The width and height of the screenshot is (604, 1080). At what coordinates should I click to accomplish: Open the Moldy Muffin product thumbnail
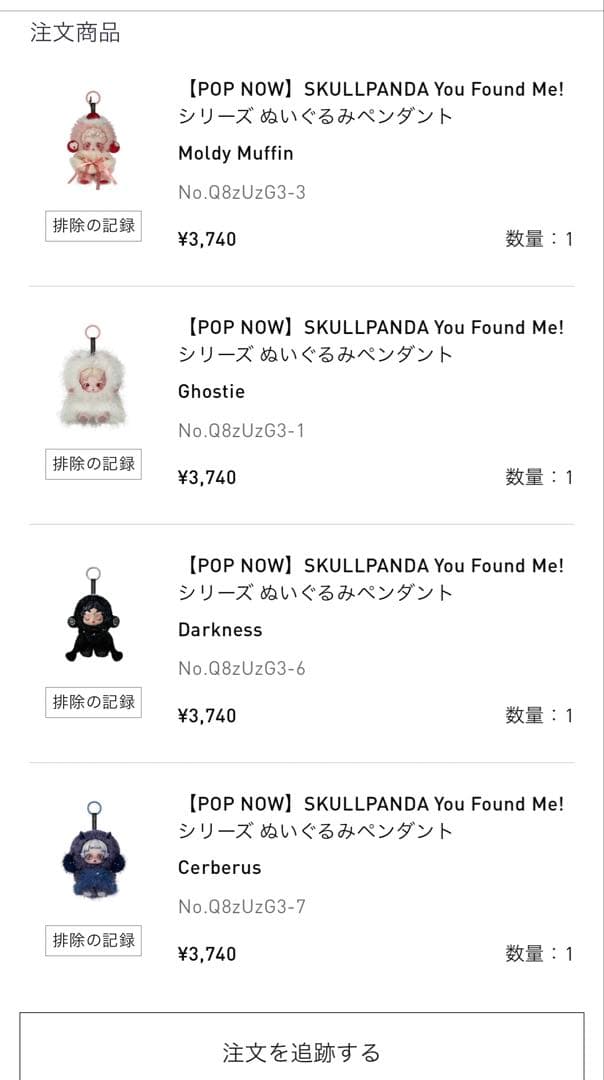[93, 140]
